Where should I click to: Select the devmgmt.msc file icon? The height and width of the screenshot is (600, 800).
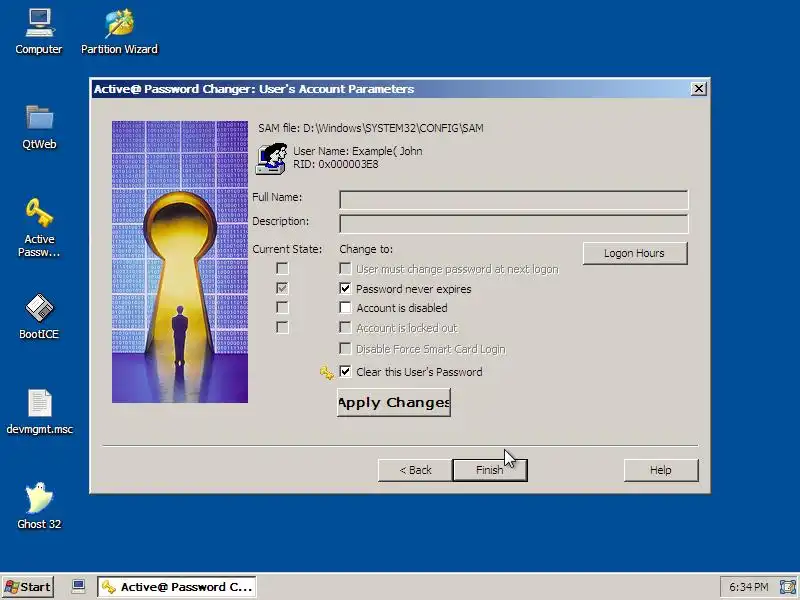39,412
